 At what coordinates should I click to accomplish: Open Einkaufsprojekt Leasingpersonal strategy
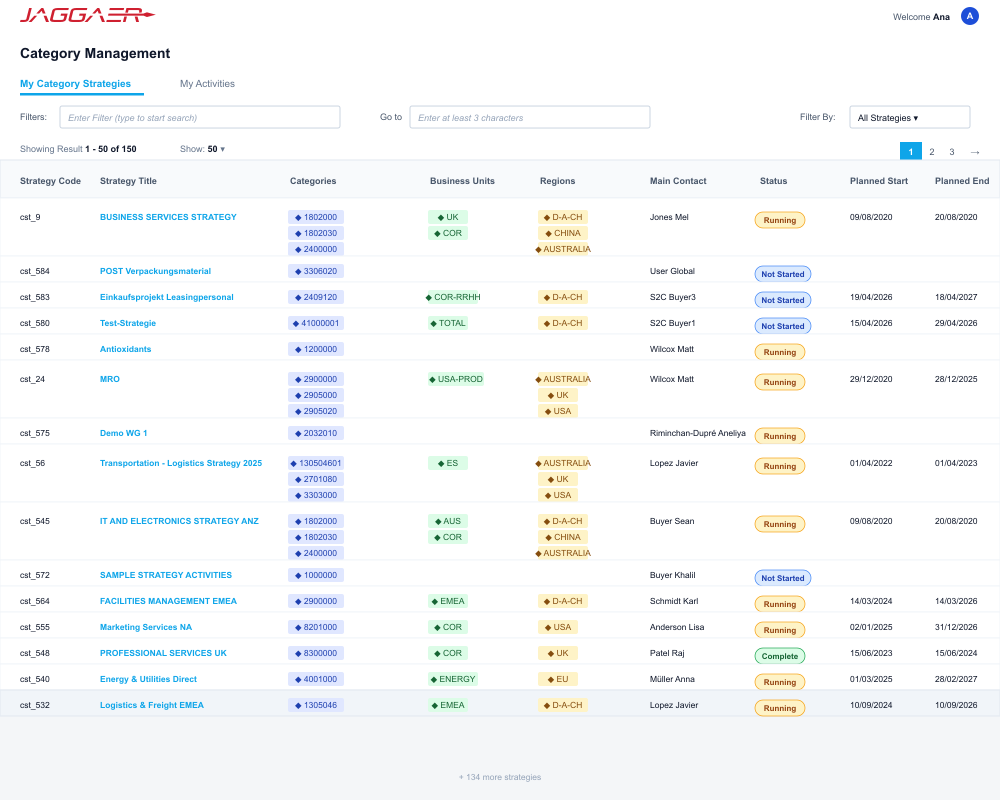(x=166, y=297)
